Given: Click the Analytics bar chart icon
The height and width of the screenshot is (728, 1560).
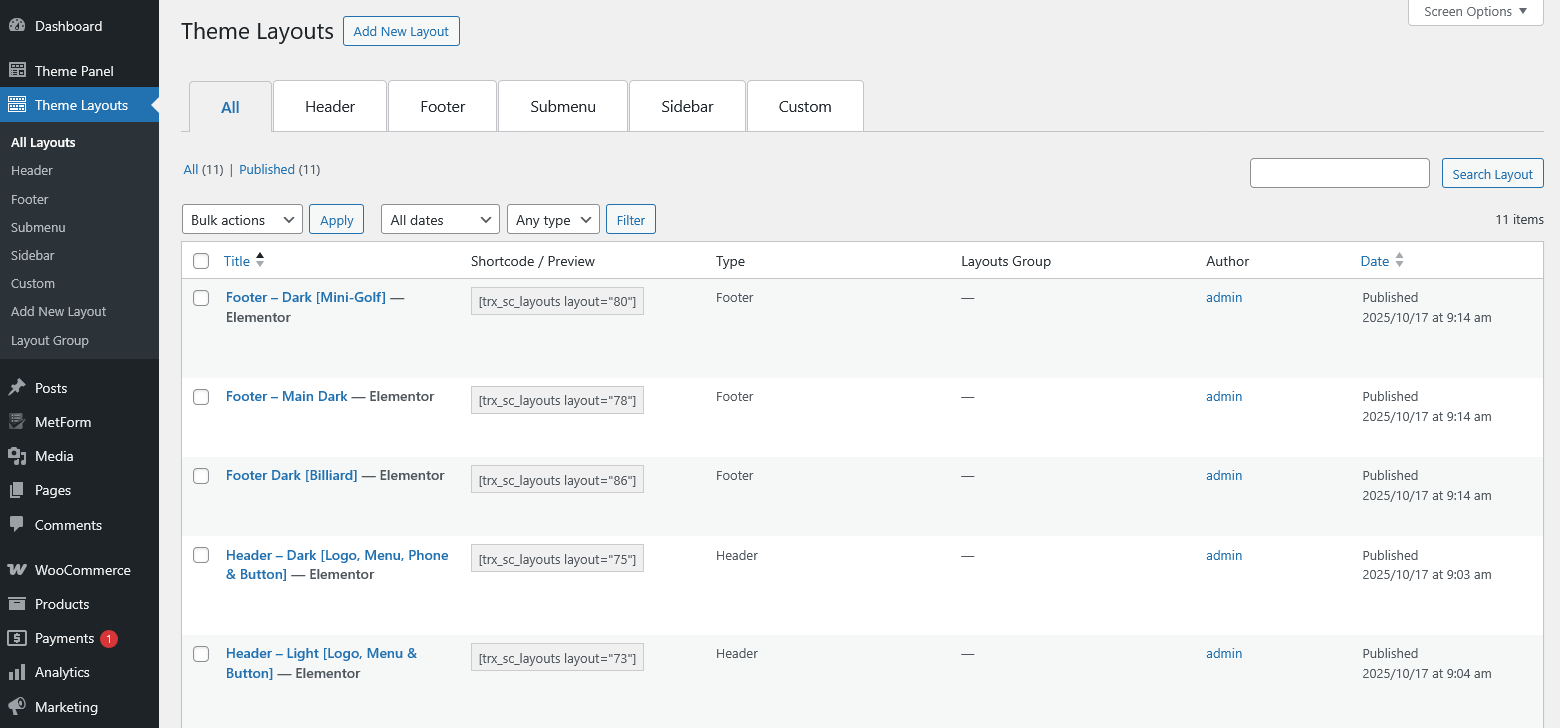Looking at the screenshot, I should [17, 673].
